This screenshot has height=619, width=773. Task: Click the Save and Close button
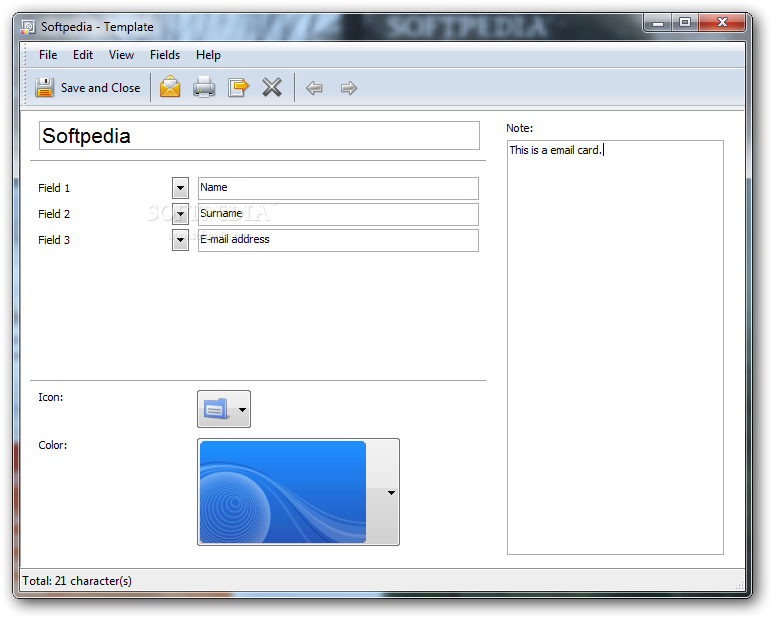[87, 88]
